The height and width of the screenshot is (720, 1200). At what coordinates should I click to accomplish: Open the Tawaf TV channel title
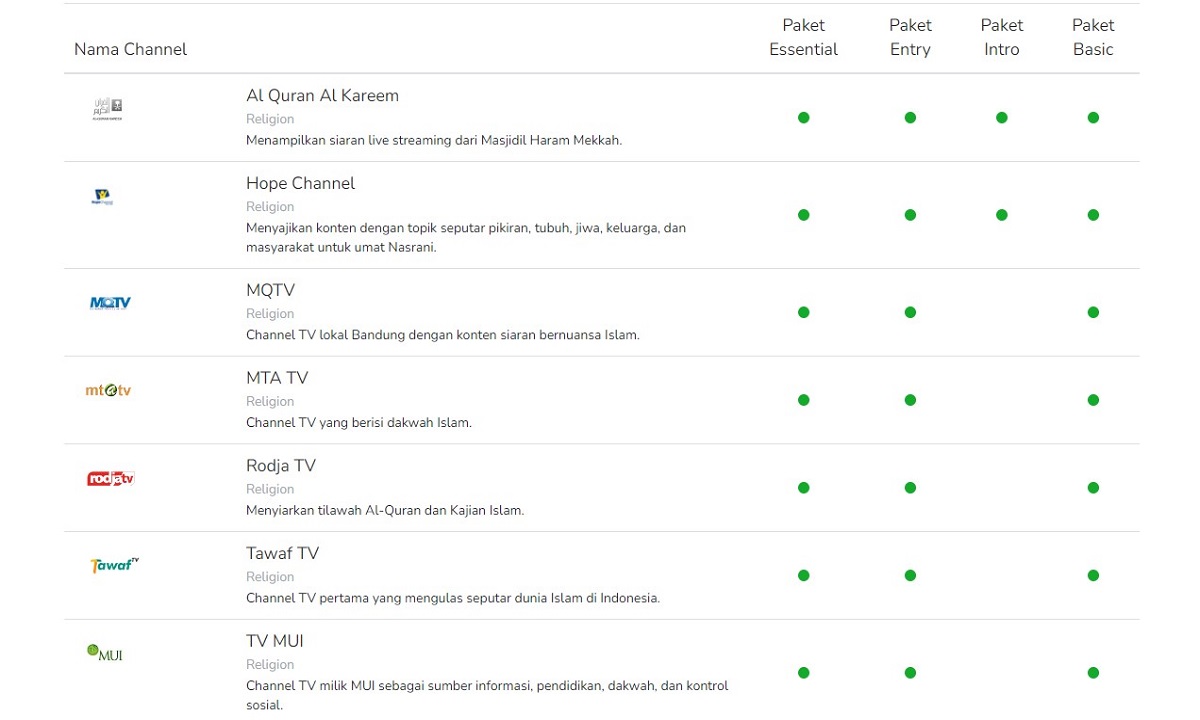click(x=282, y=553)
